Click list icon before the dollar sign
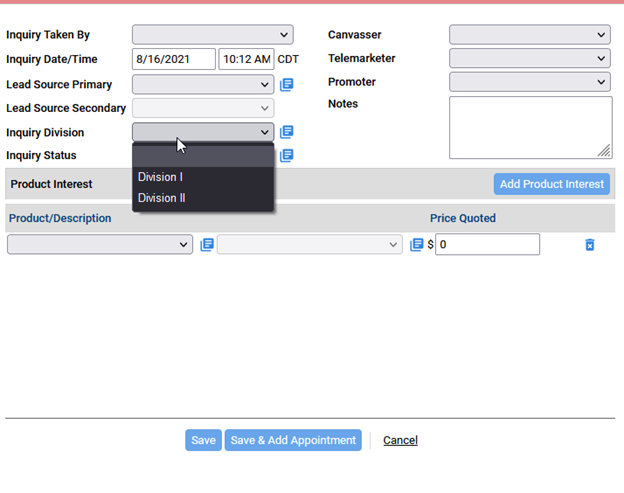Image resolution: width=624 pixels, height=493 pixels. point(417,244)
